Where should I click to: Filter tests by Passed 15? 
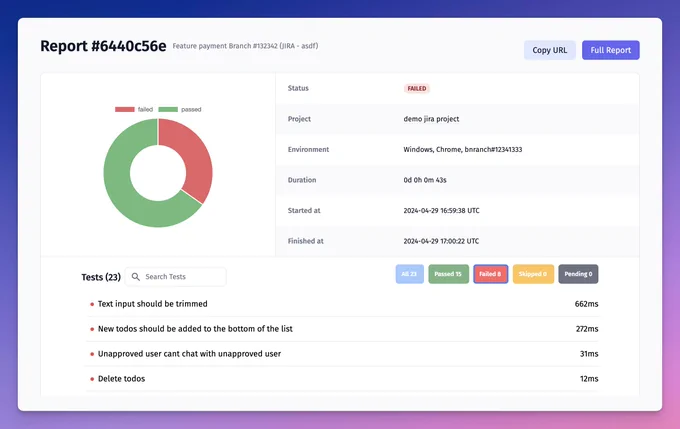pyautogui.click(x=448, y=274)
